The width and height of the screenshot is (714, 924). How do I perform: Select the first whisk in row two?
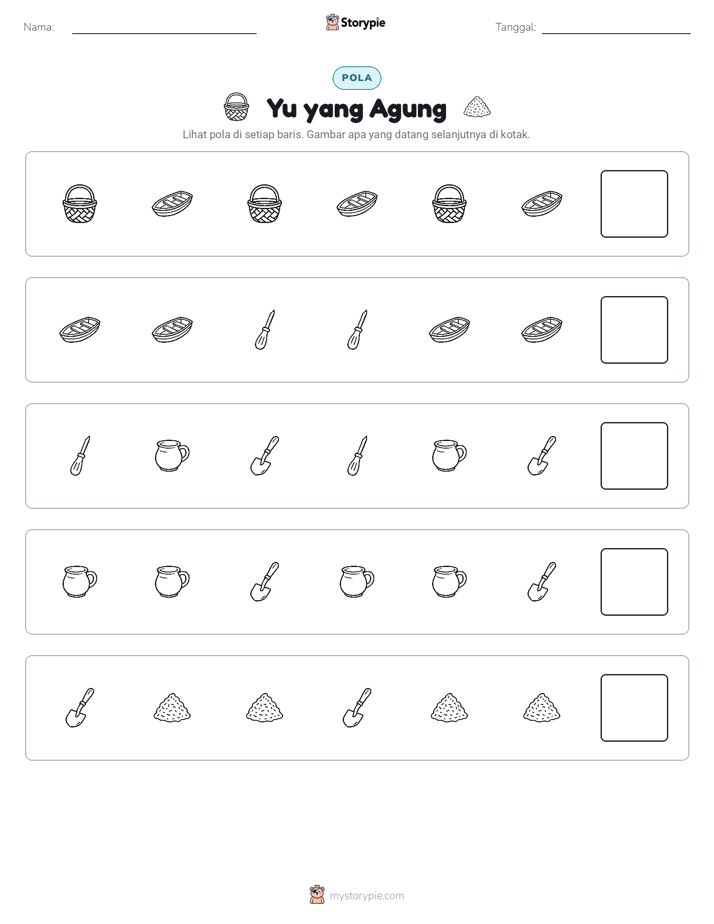click(265, 330)
